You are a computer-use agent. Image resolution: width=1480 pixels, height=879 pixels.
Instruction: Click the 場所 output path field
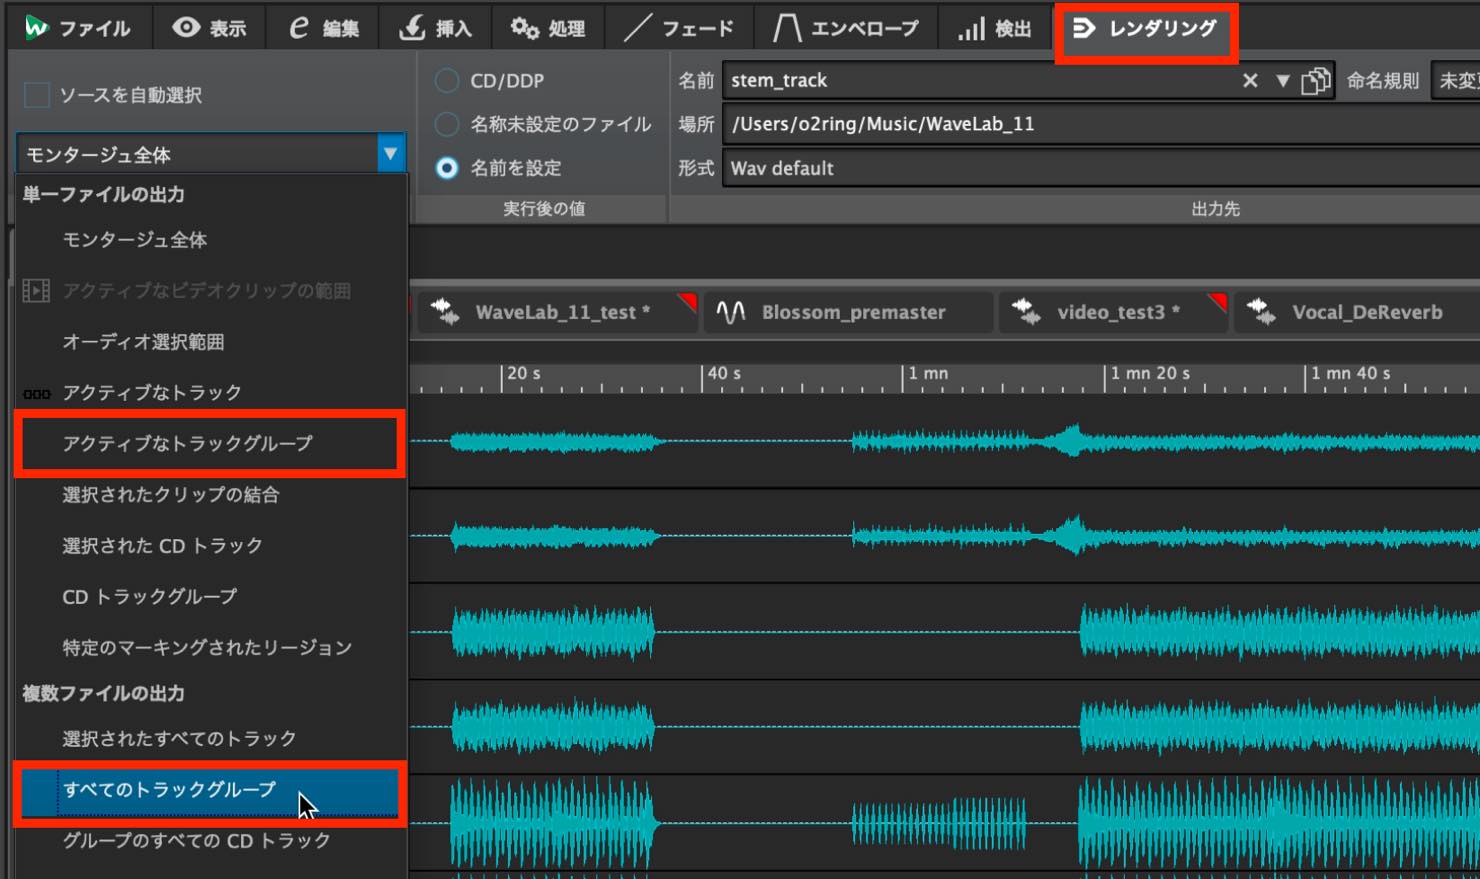[1100, 124]
